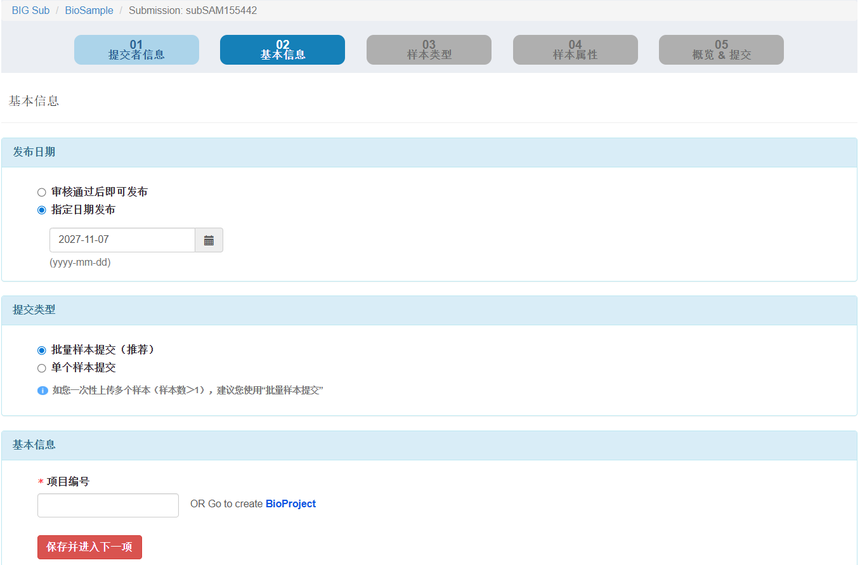Click the BIG Sub breadcrumb link
This screenshot has width=860, height=565.
click(31, 10)
